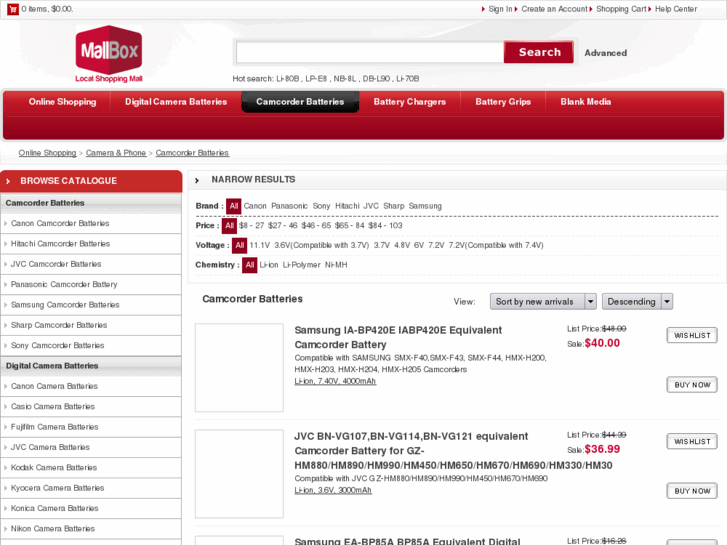Filter by Hitachi brand

pos(347,206)
